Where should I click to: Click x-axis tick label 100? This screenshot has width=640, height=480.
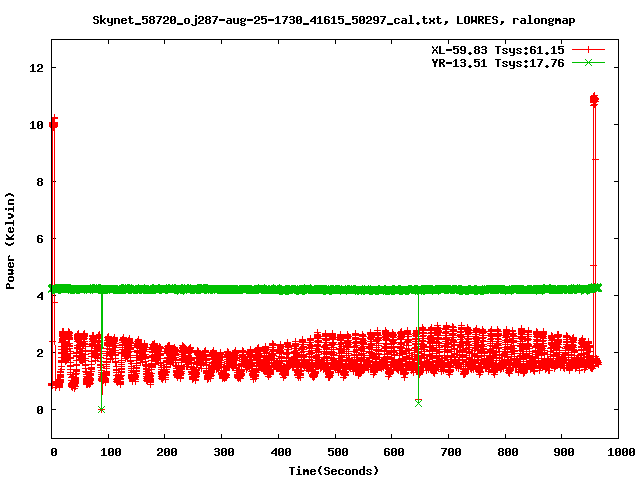pos(111,452)
